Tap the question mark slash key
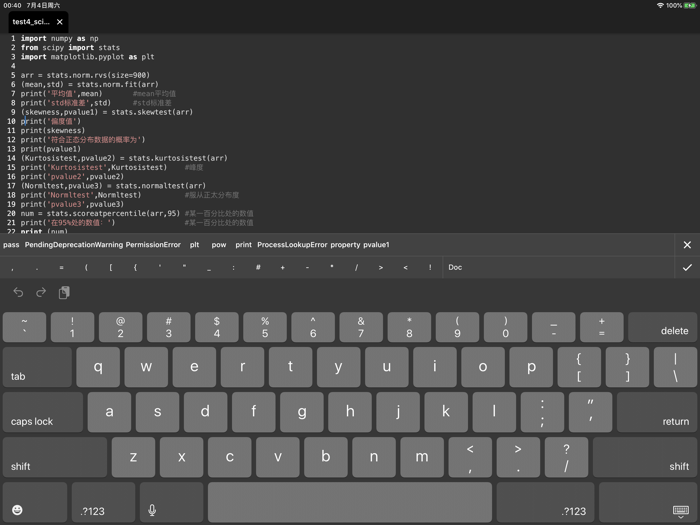700x525 pixels. point(566,457)
